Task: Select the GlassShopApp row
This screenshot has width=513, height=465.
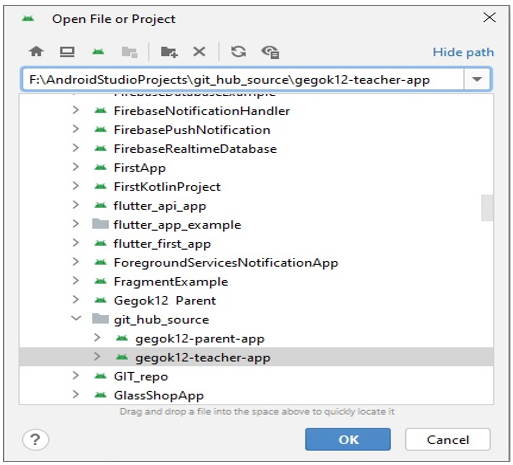Action: [256, 395]
